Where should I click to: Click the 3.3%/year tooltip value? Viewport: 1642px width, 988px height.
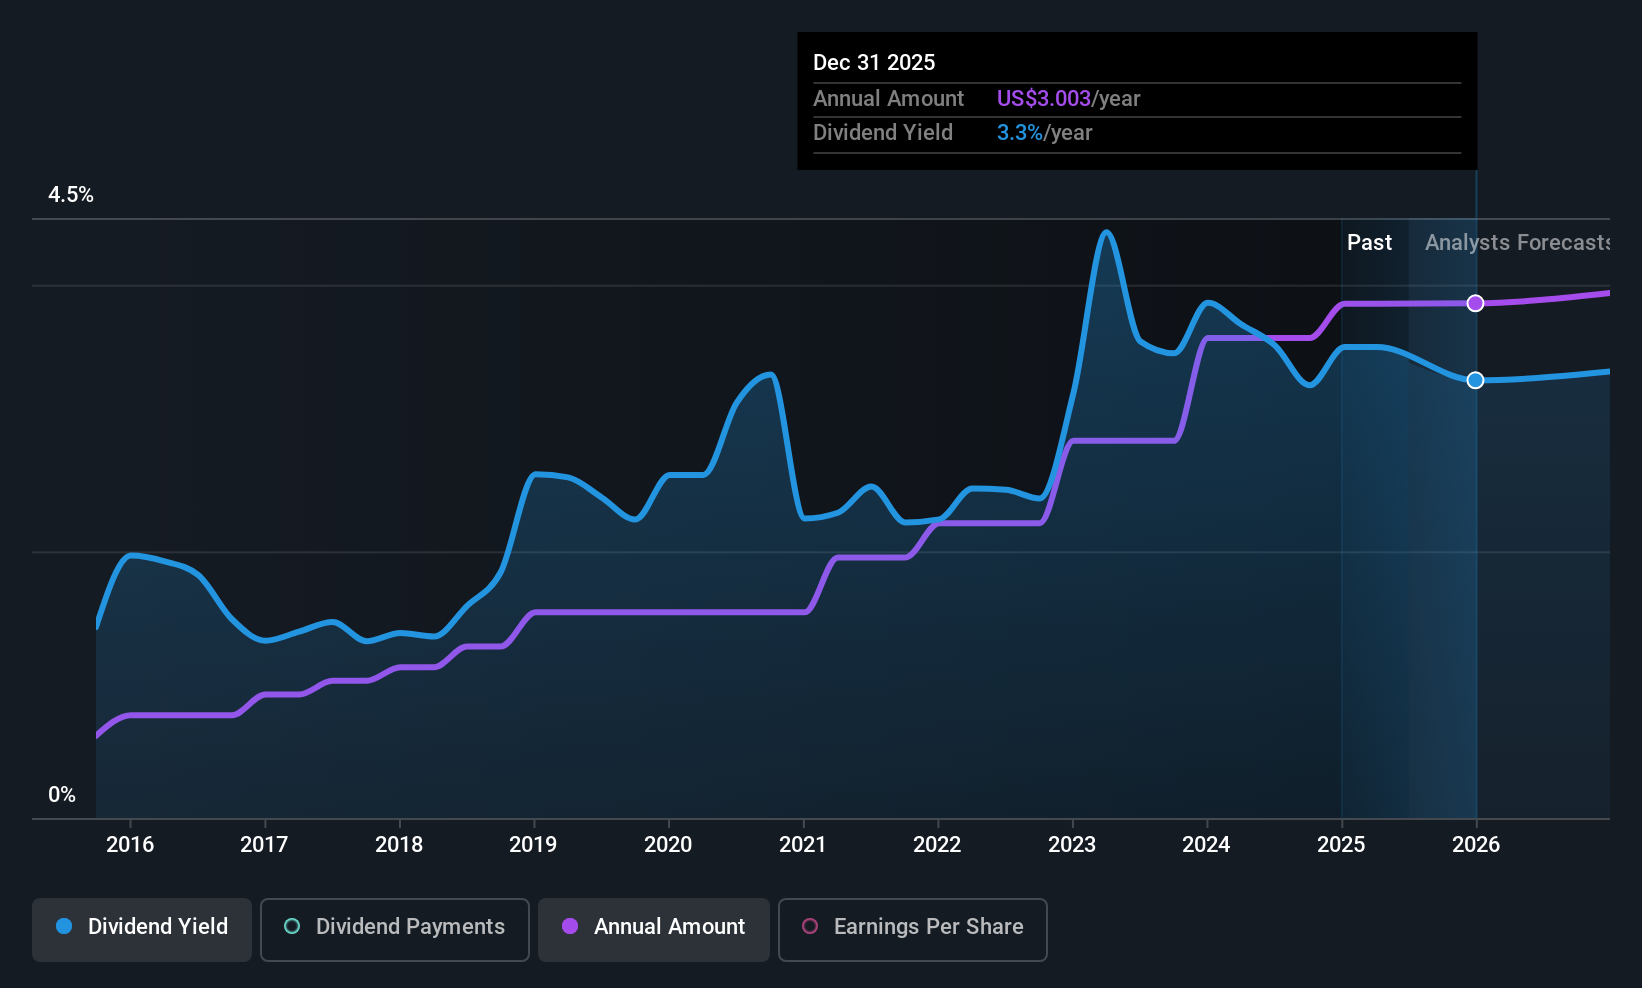[x=1044, y=133]
